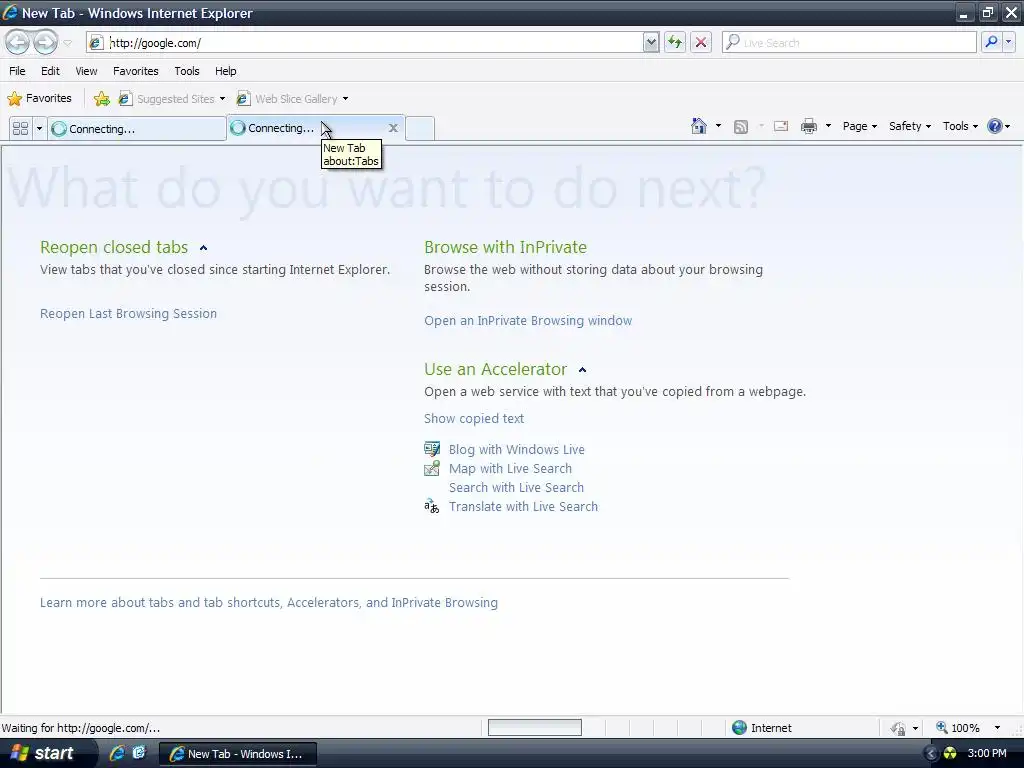Open the Safety command menu
This screenshot has height=768, width=1024.
tap(910, 126)
